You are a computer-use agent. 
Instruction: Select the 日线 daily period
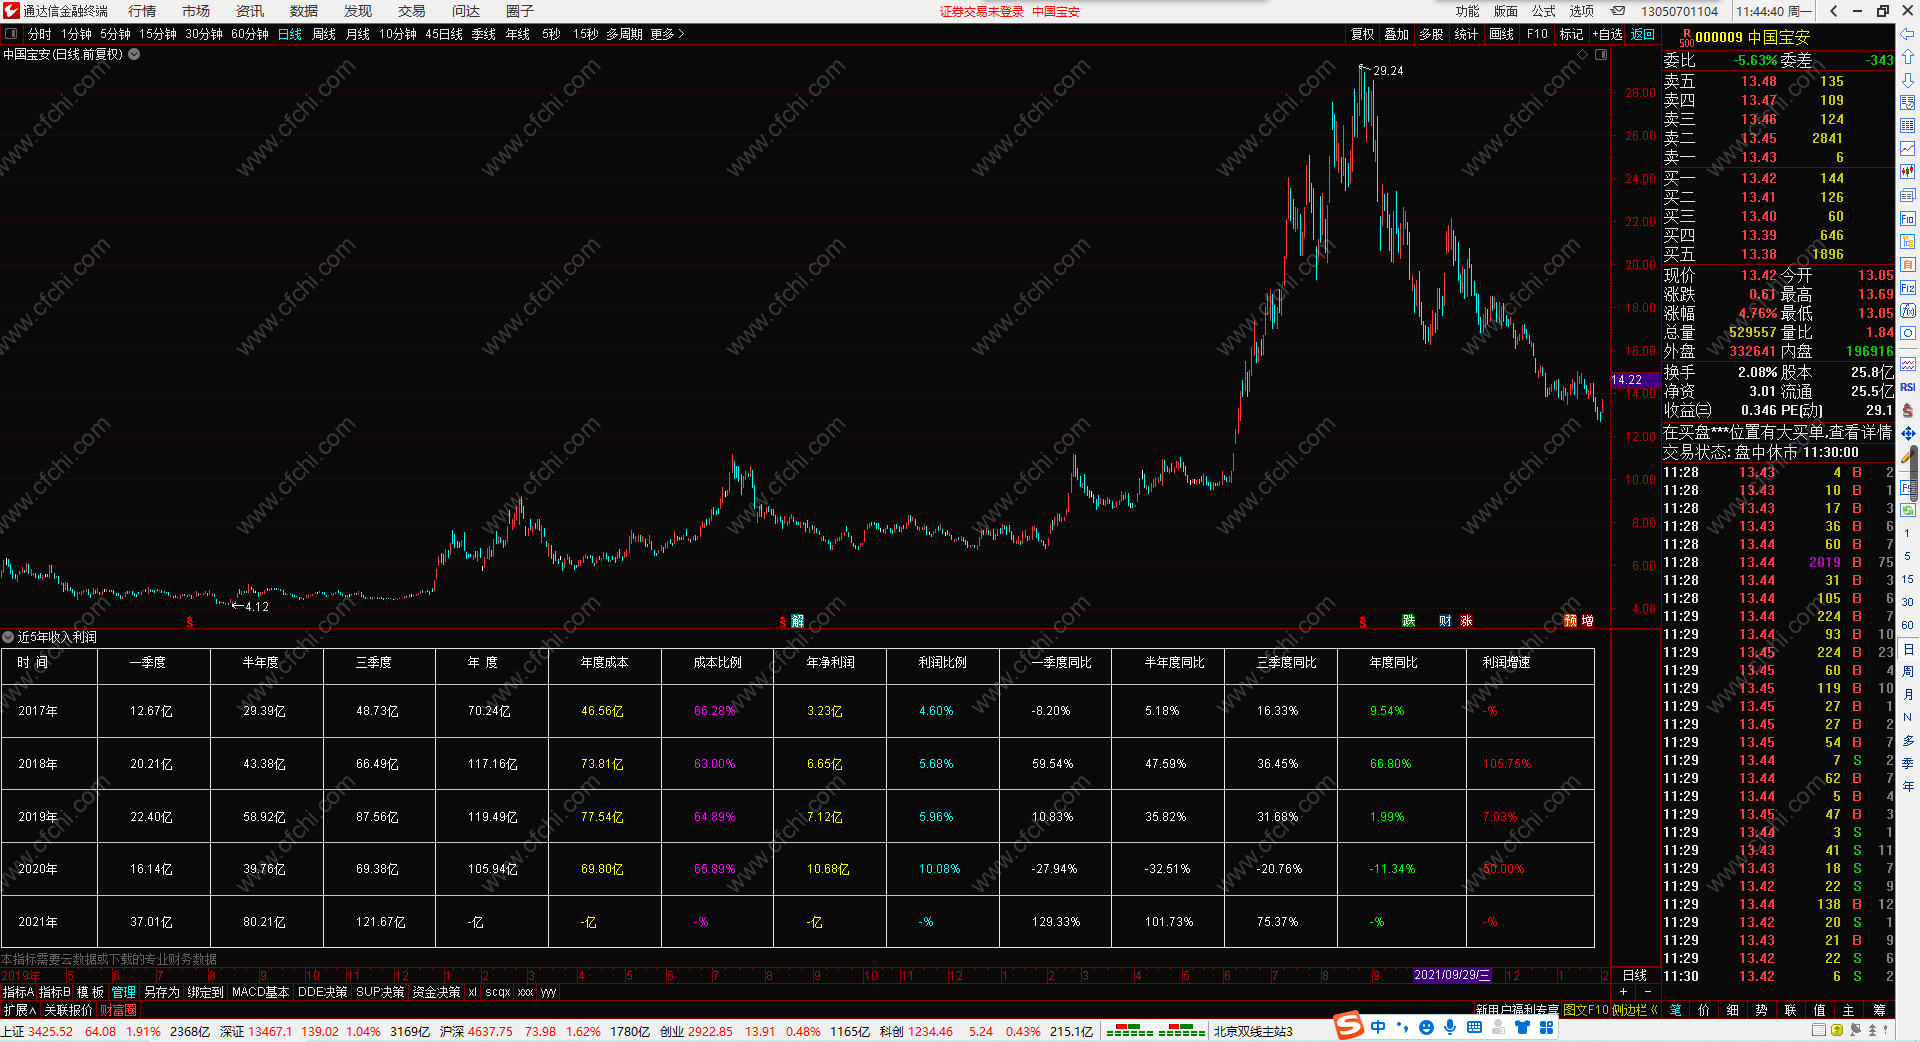[290, 34]
